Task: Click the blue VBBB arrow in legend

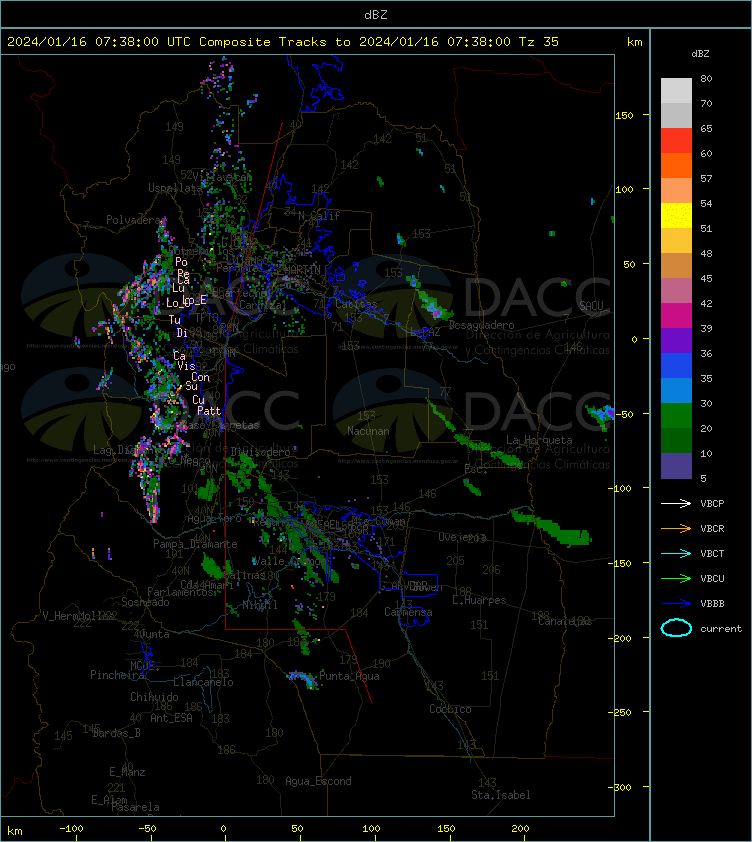Action: tap(676, 604)
